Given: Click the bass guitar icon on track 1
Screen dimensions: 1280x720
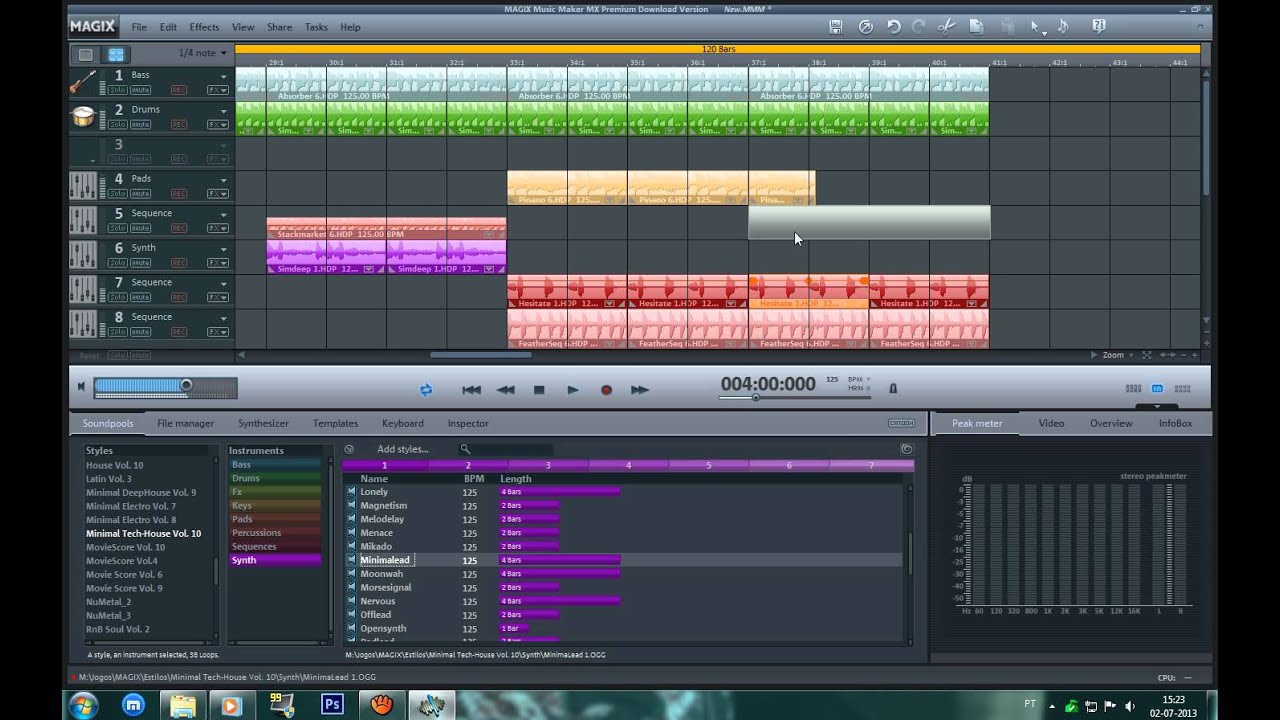Looking at the screenshot, I should [x=82, y=83].
